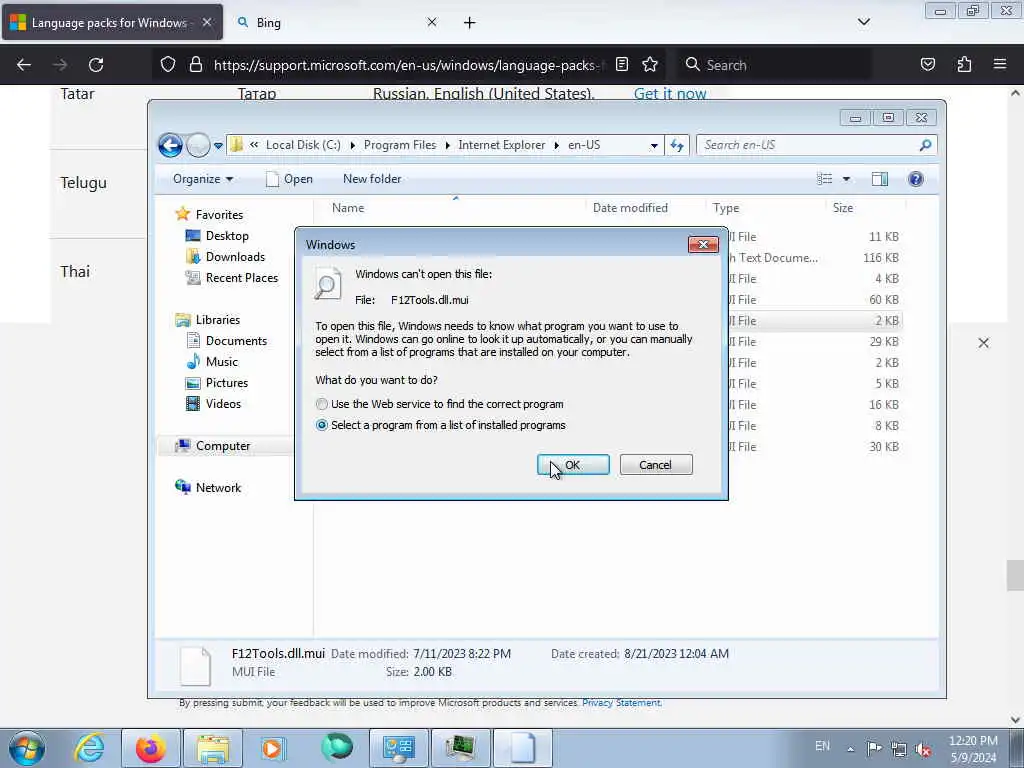Open Windows Explorer taskbar icon
Viewport: 1024px width, 768px height.
213,748
